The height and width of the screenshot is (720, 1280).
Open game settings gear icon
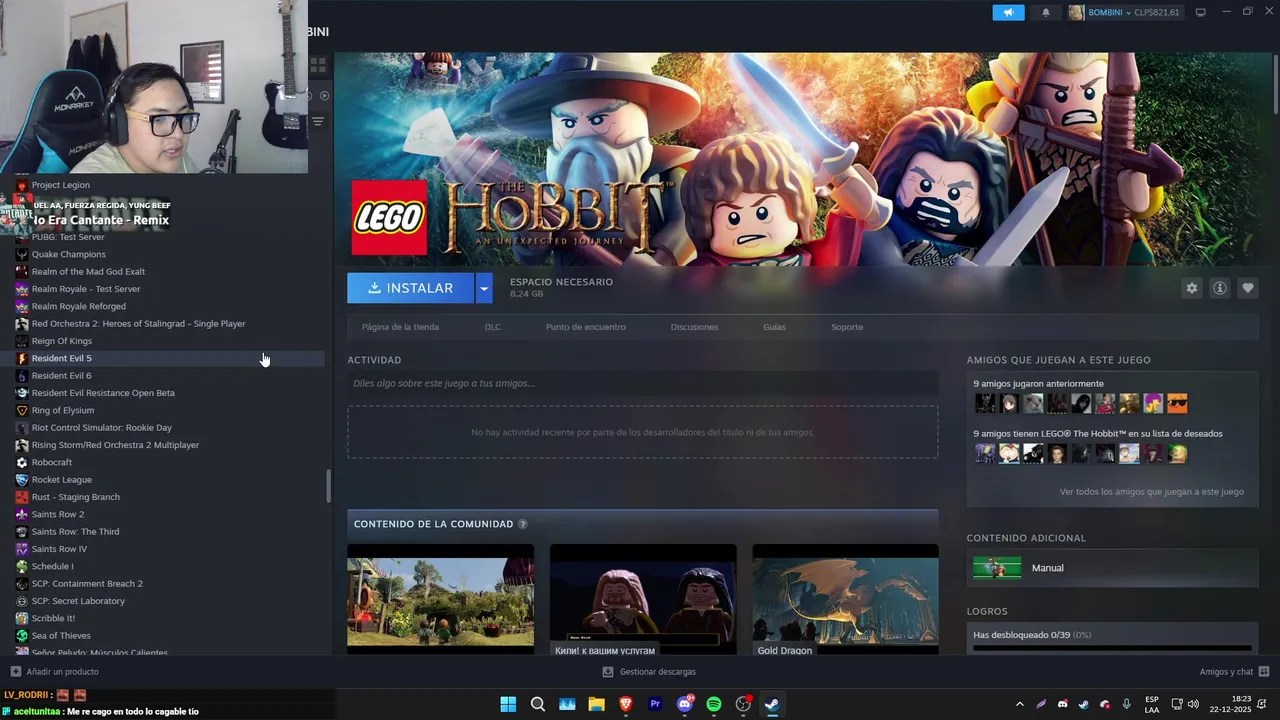coord(1191,288)
